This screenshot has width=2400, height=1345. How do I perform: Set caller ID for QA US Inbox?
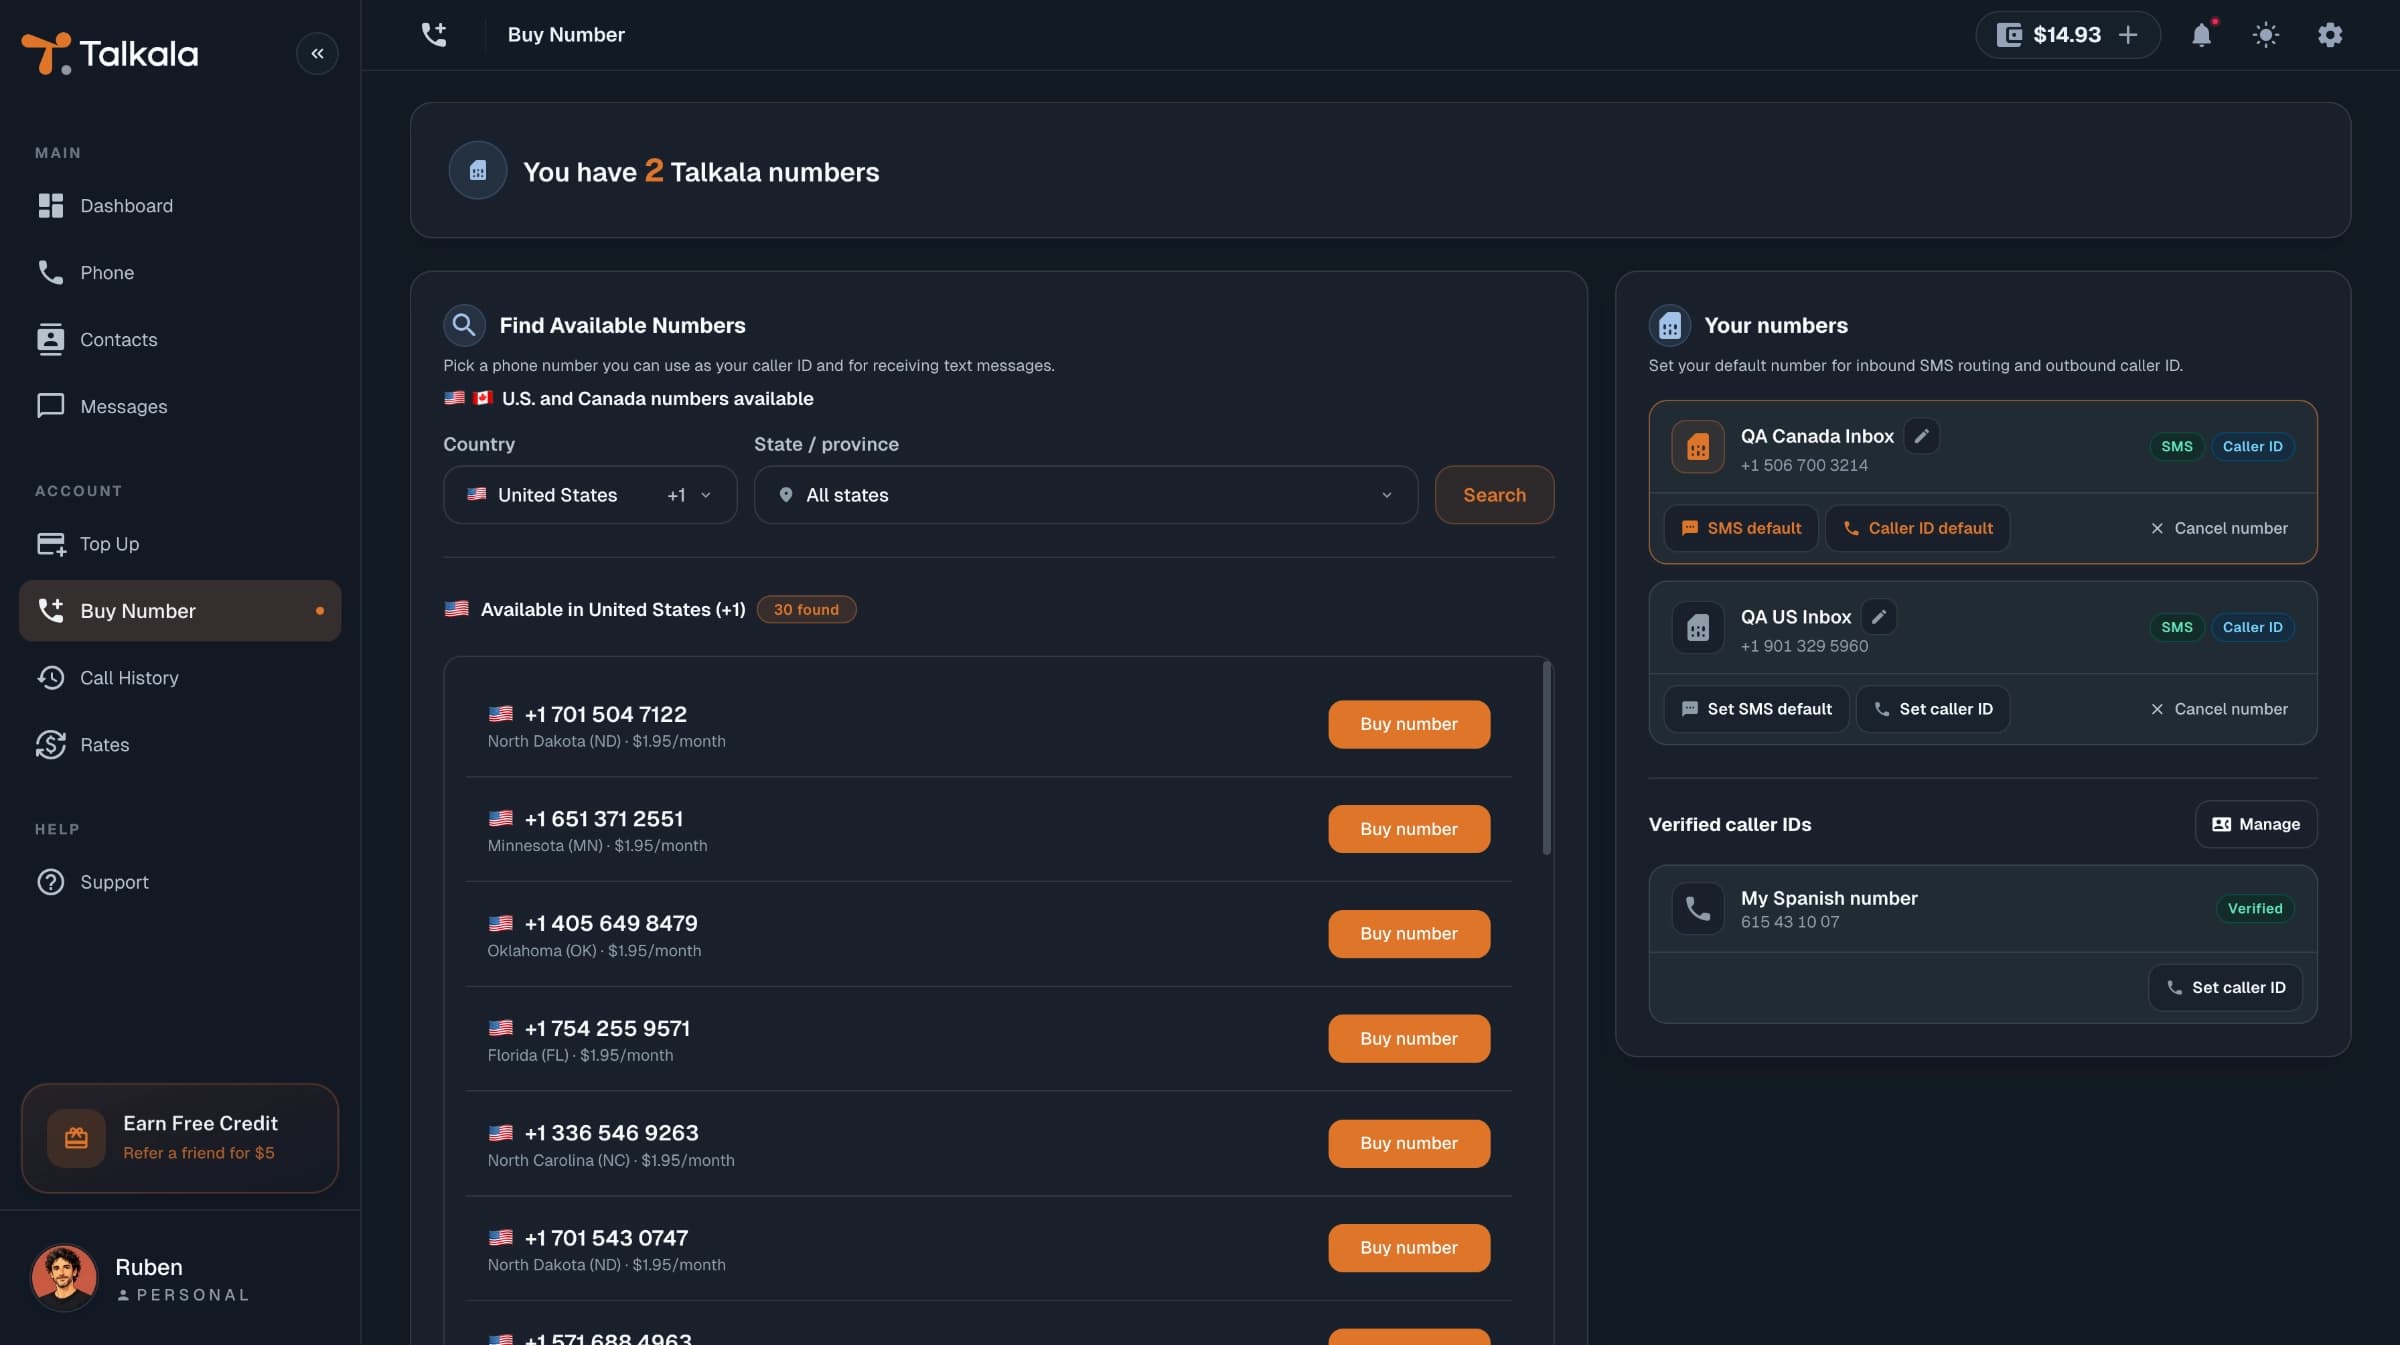coord(1932,709)
